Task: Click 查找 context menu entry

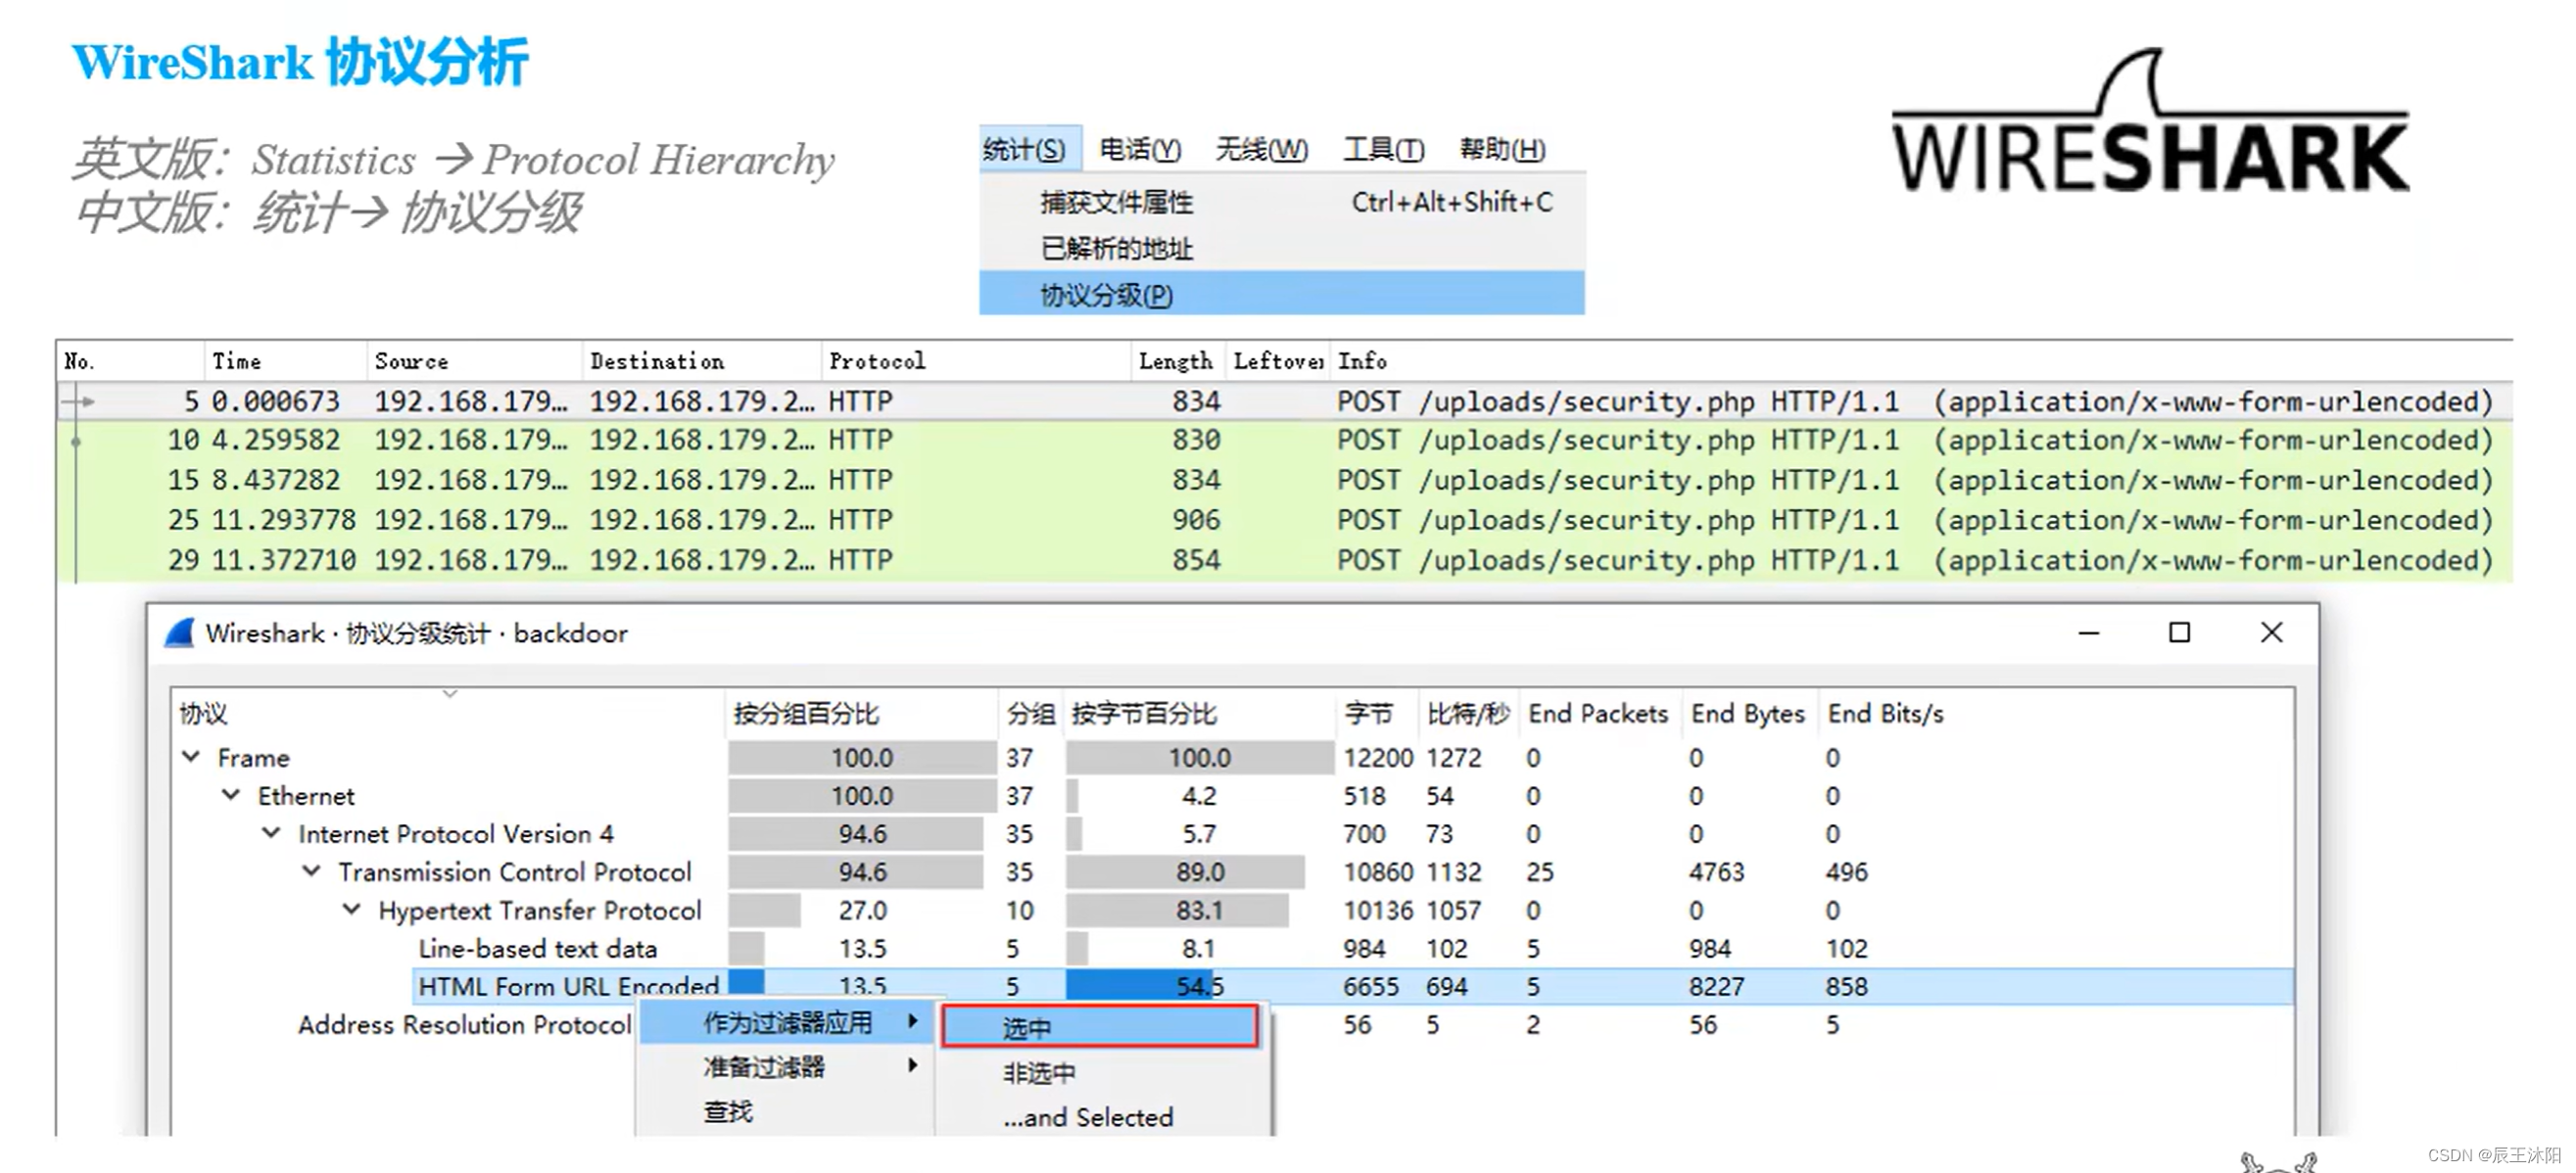Action: click(788, 1111)
